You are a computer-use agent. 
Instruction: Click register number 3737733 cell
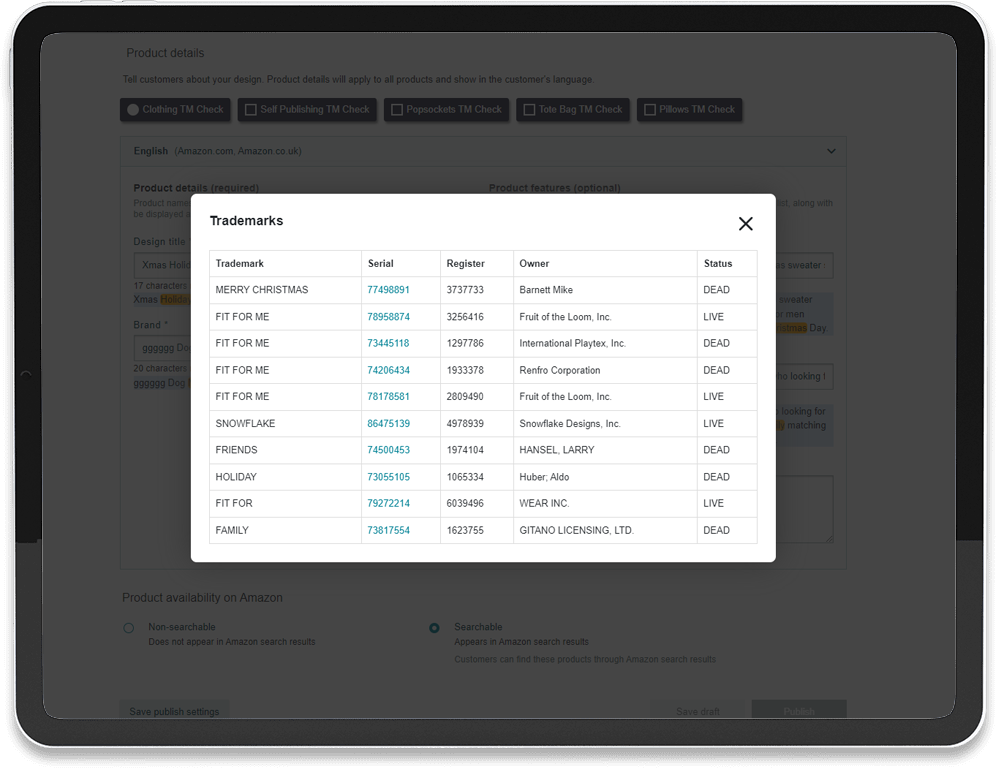(477, 290)
